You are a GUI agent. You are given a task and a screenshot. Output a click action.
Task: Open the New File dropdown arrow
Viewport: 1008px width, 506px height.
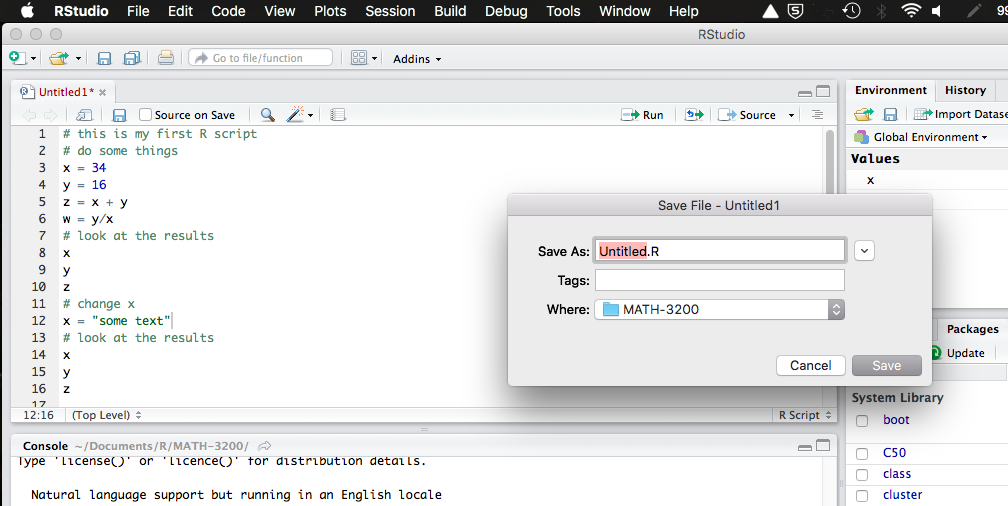click(x=33, y=59)
